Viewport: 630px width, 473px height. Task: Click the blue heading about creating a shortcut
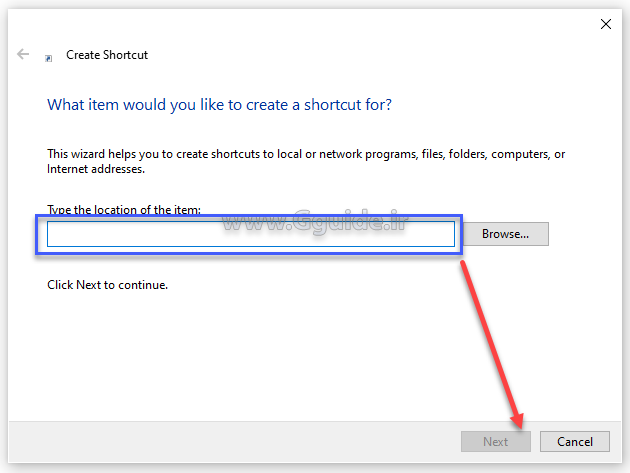[219, 104]
